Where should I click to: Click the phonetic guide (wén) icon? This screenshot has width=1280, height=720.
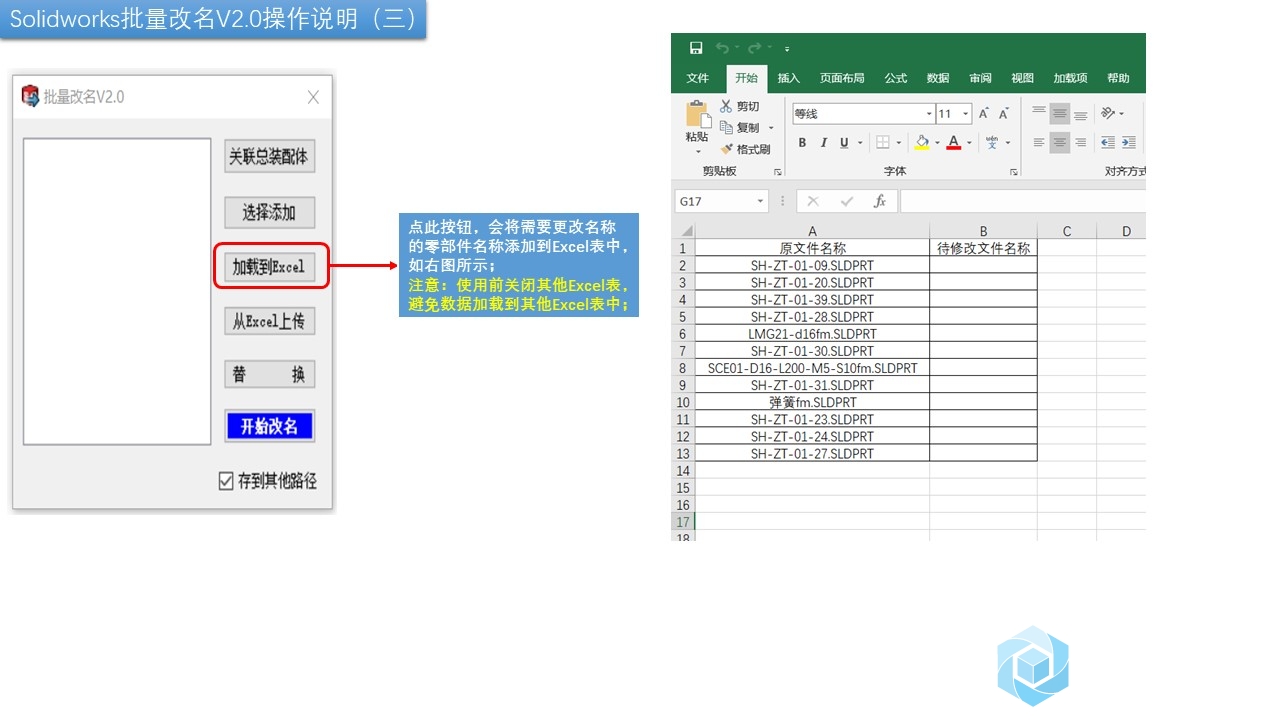point(991,143)
